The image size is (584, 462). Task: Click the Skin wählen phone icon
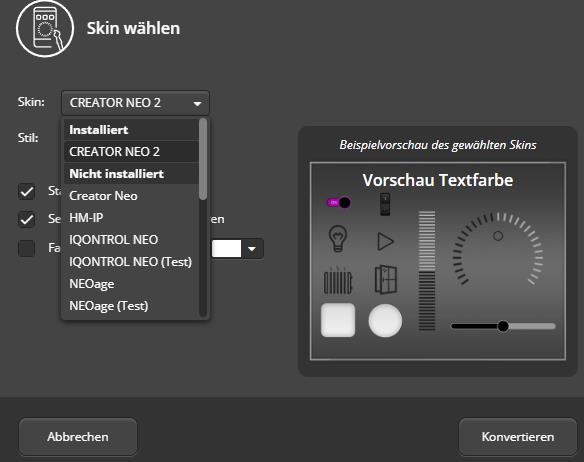45,28
